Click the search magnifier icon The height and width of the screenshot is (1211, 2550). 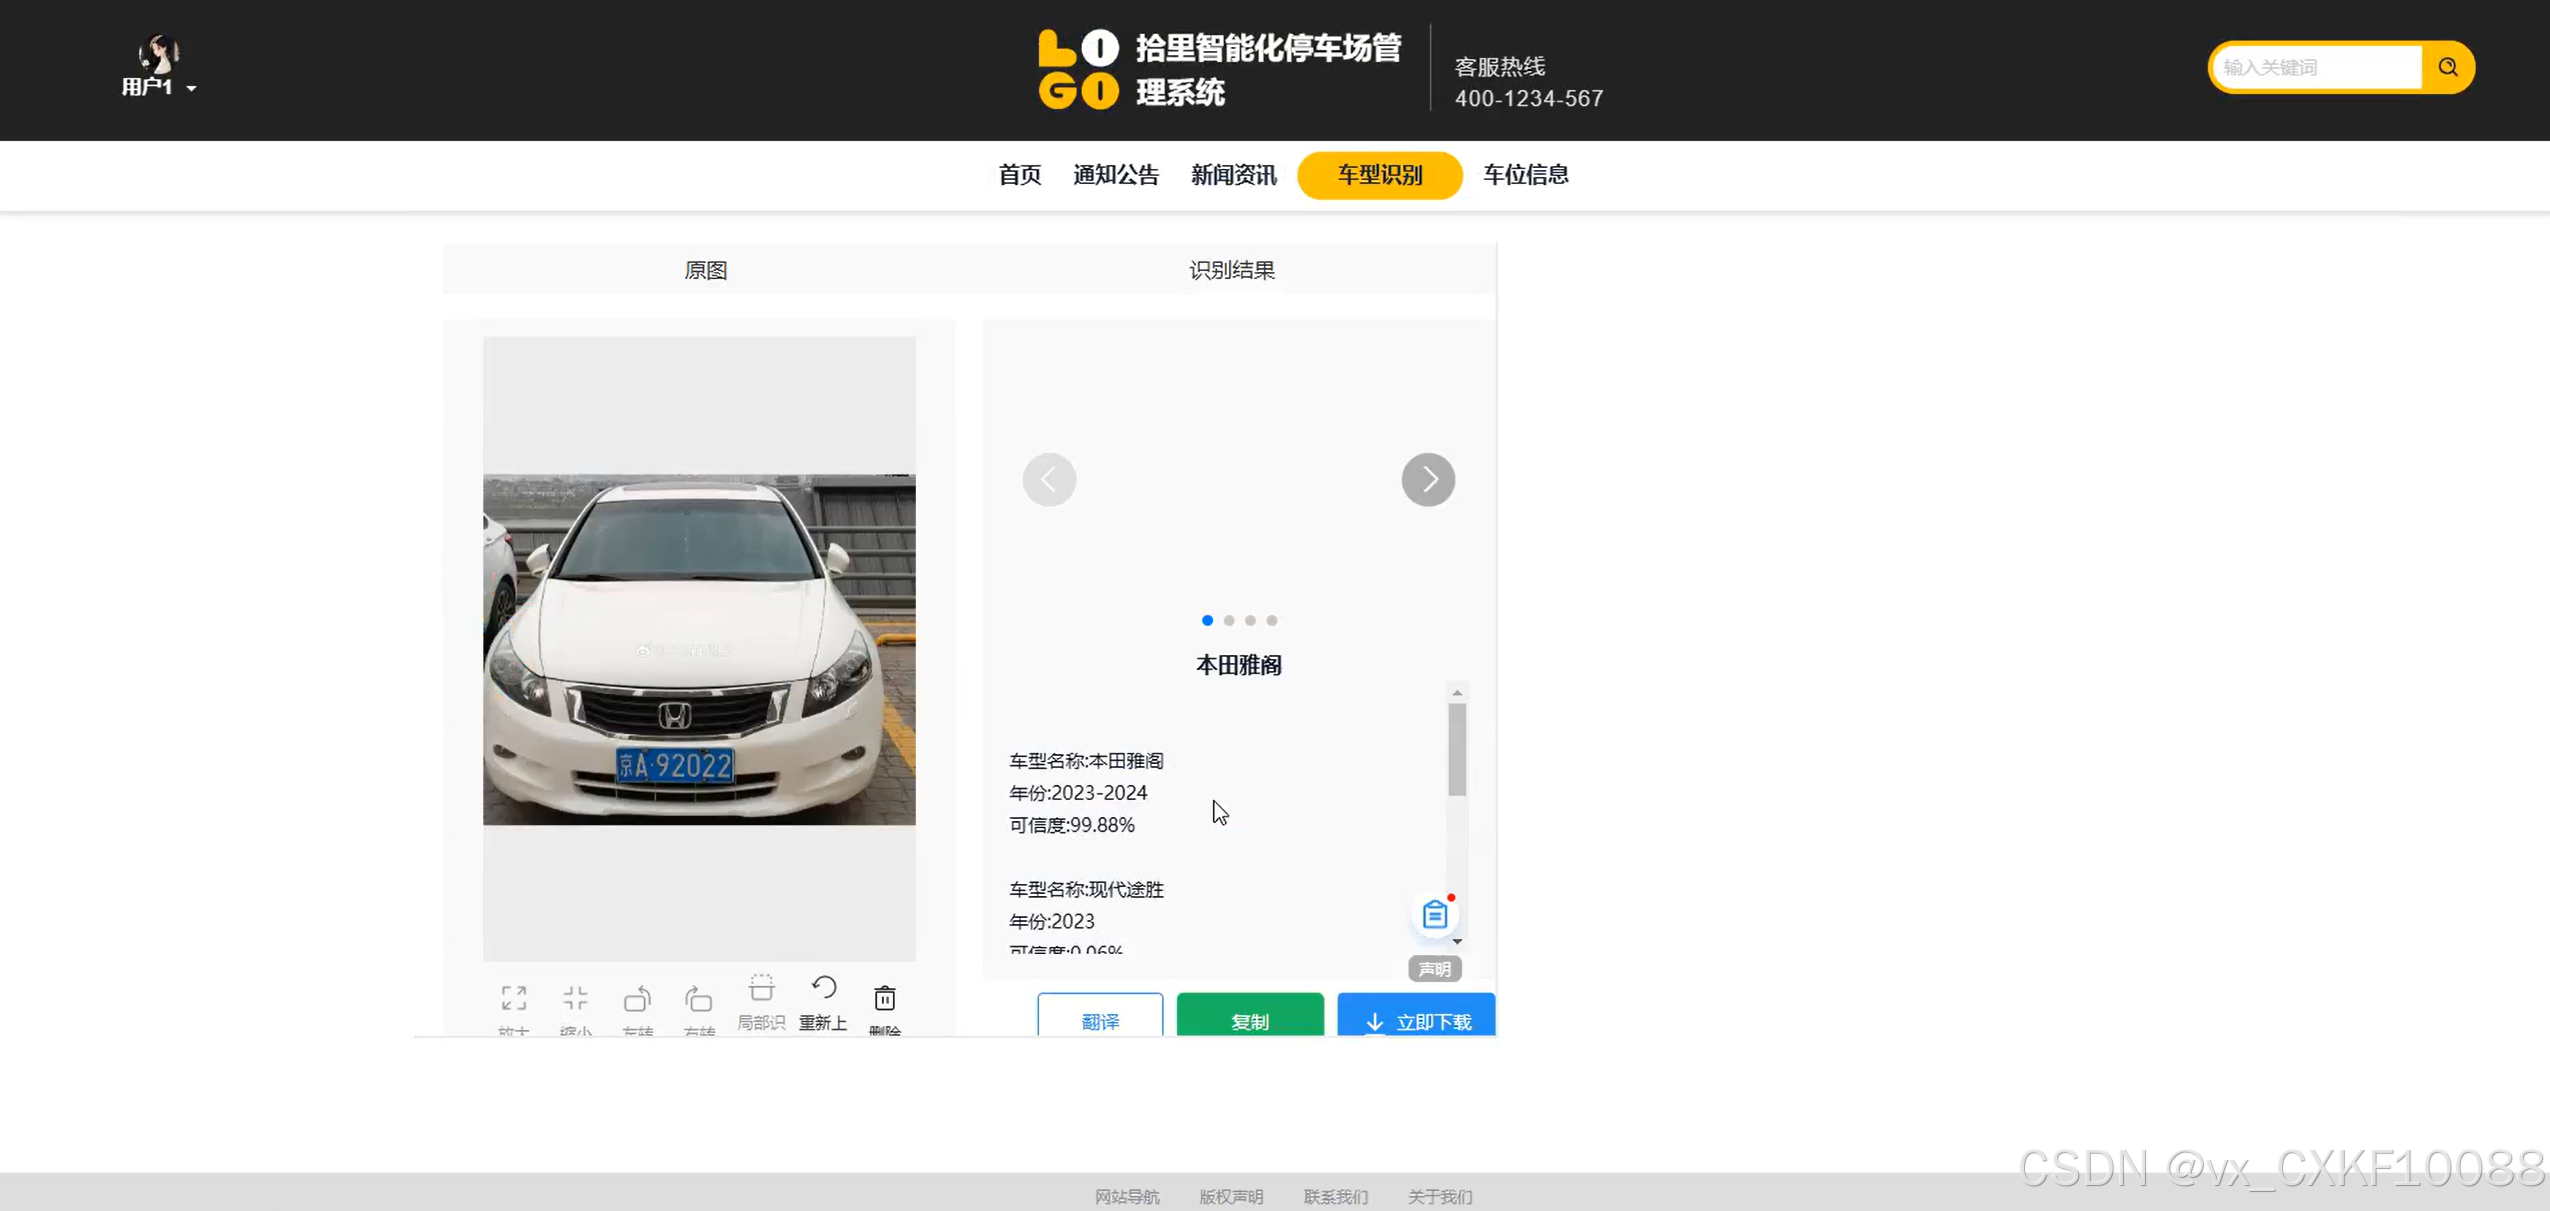[2447, 67]
